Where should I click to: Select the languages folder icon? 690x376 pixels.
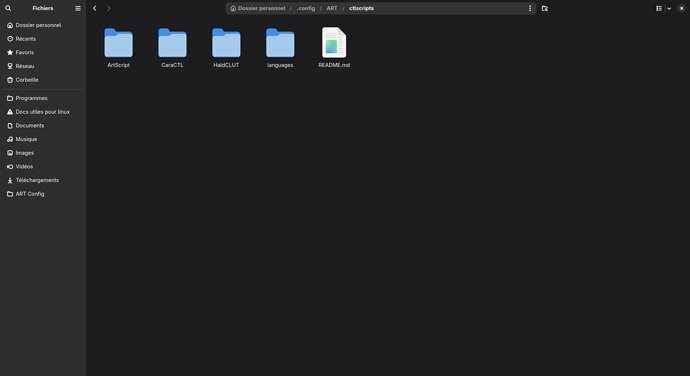(280, 43)
